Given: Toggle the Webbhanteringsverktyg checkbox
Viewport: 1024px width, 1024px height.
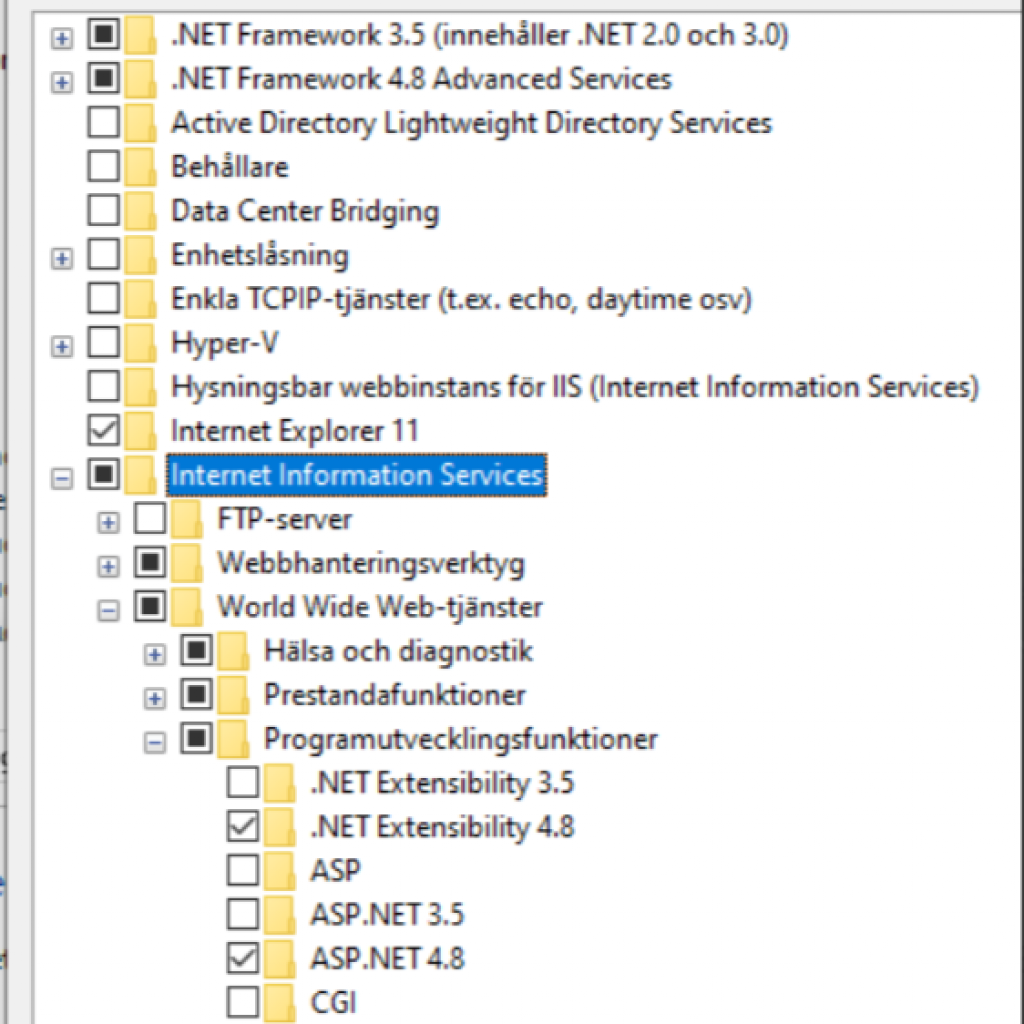Looking at the screenshot, I should (x=150, y=562).
